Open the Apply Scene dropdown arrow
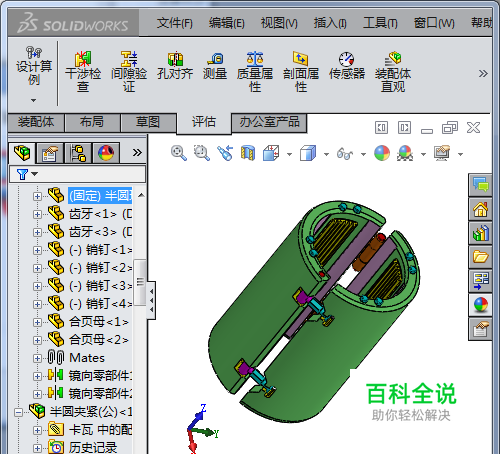The height and width of the screenshot is (454, 500). click(x=423, y=154)
